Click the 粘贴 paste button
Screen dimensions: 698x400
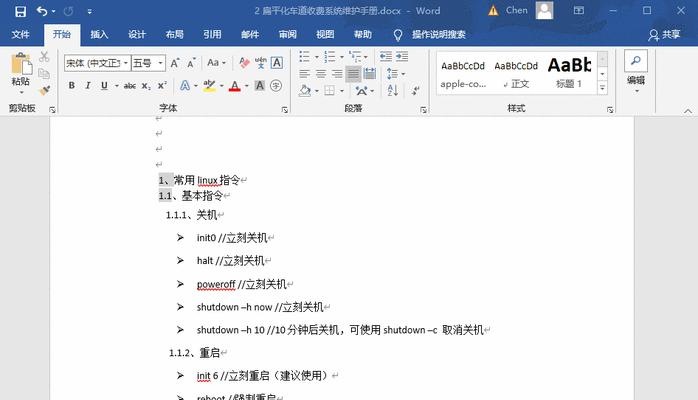(x=20, y=74)
